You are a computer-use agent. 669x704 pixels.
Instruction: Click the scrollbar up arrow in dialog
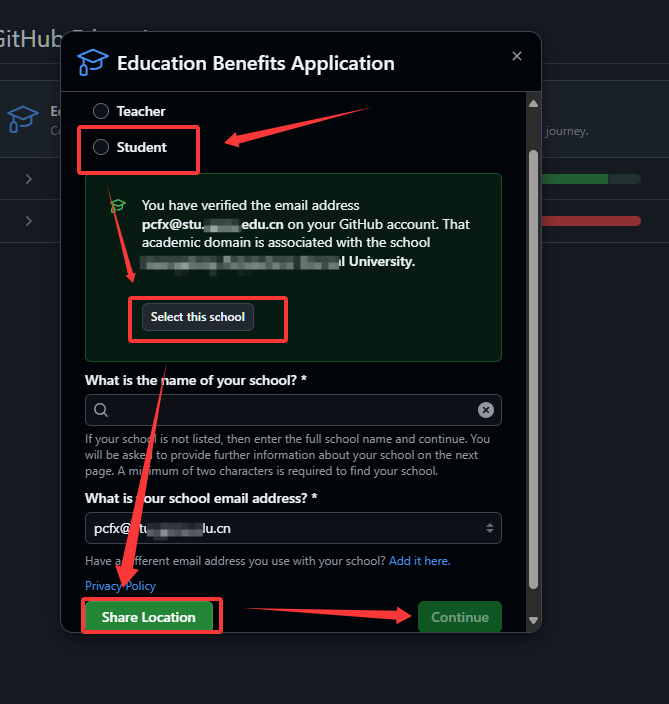pyautogui.click(x=533, y=104)
